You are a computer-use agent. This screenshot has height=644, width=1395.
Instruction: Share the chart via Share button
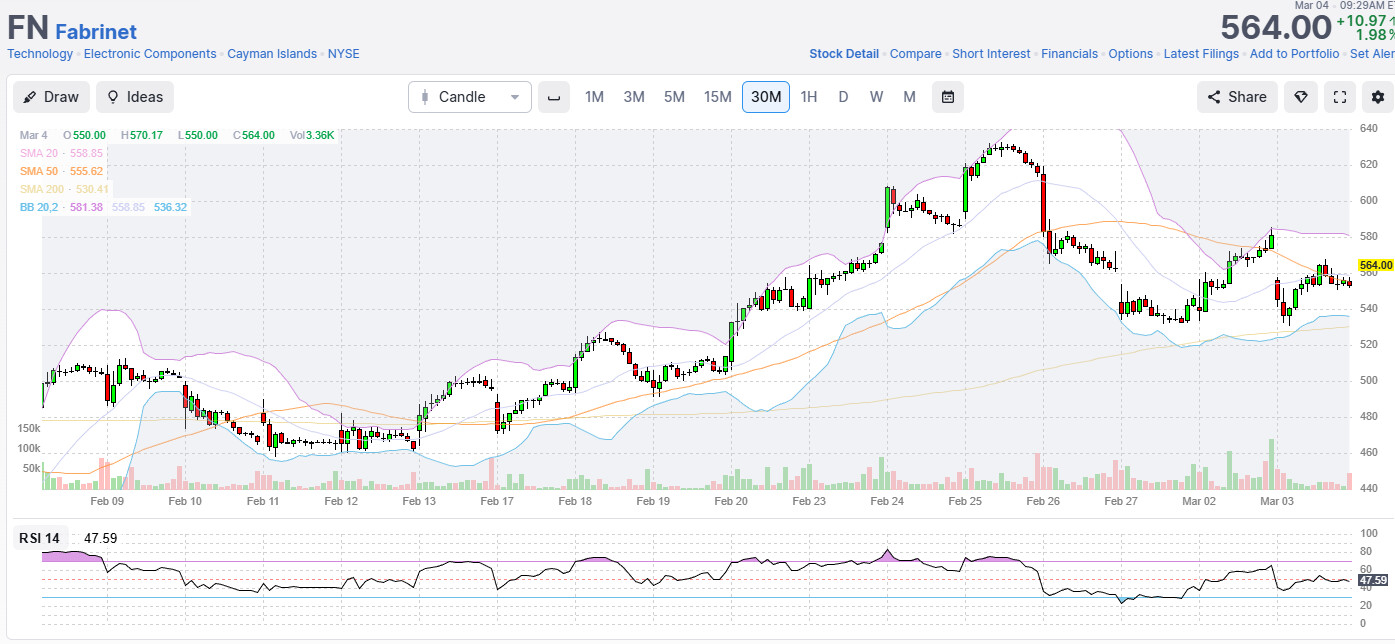point(1237,97)
